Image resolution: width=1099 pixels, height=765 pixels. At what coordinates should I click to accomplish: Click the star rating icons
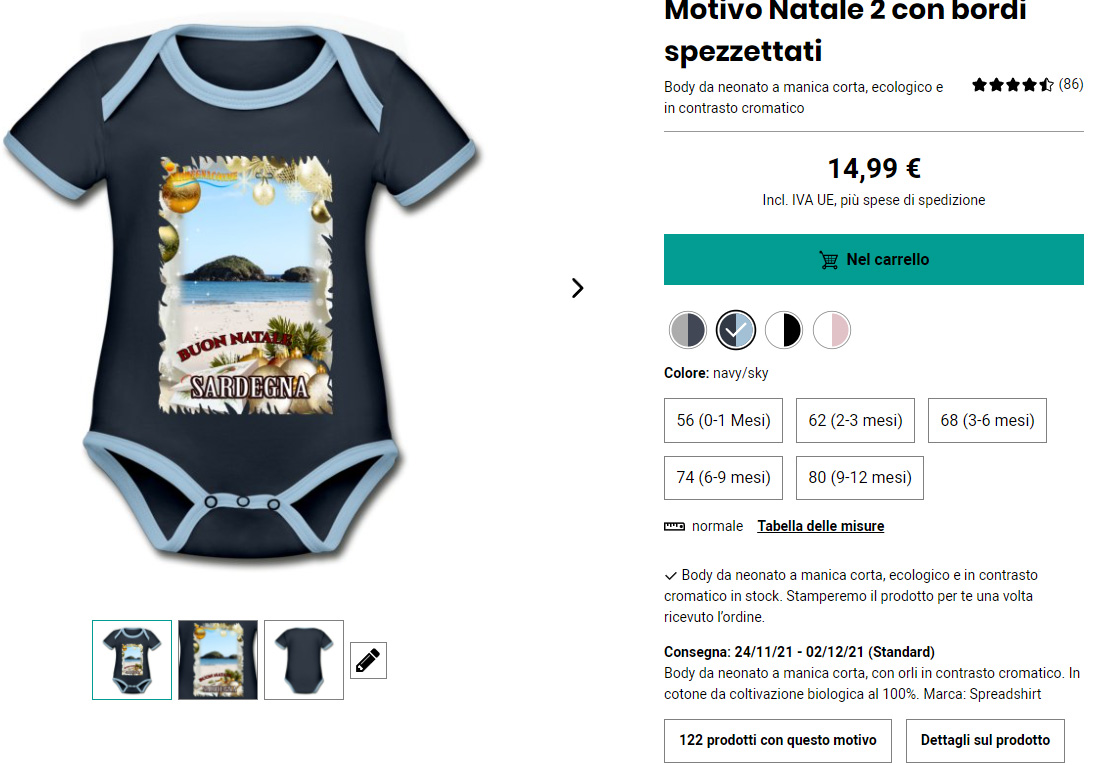(x=1012, y=85)
